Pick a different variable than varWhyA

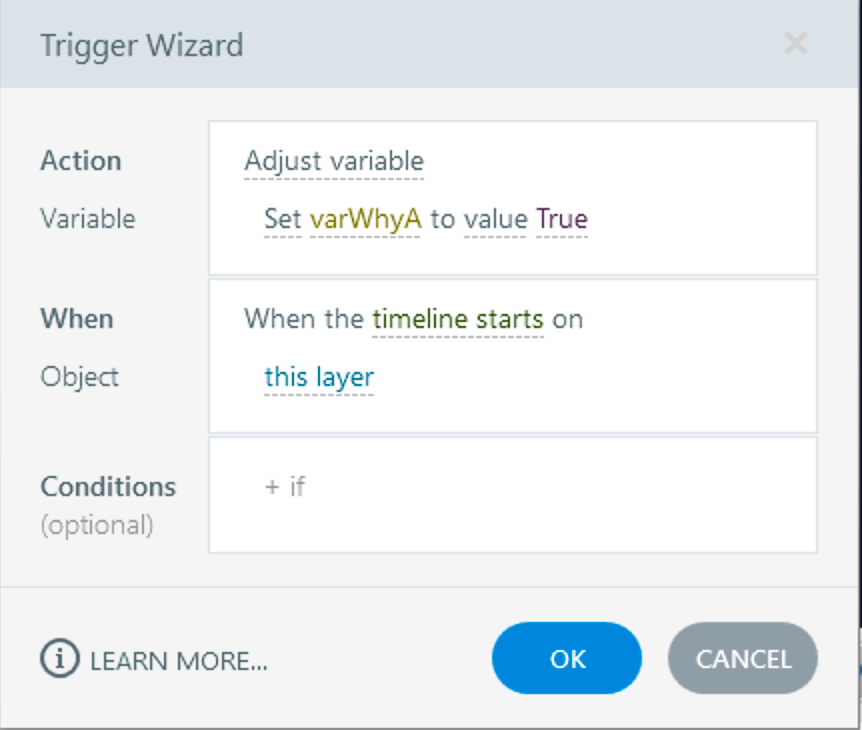[x=366, y=220]
